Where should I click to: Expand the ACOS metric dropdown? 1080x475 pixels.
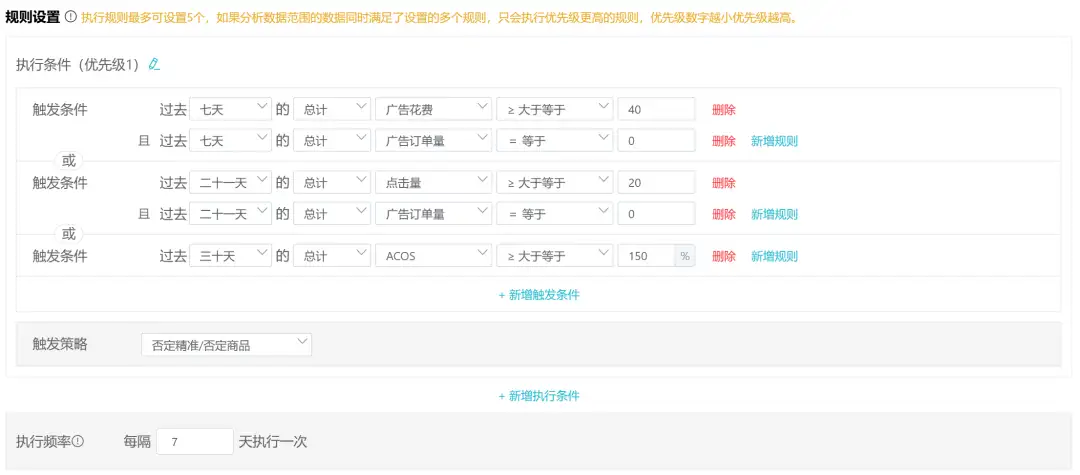[433, 256]
